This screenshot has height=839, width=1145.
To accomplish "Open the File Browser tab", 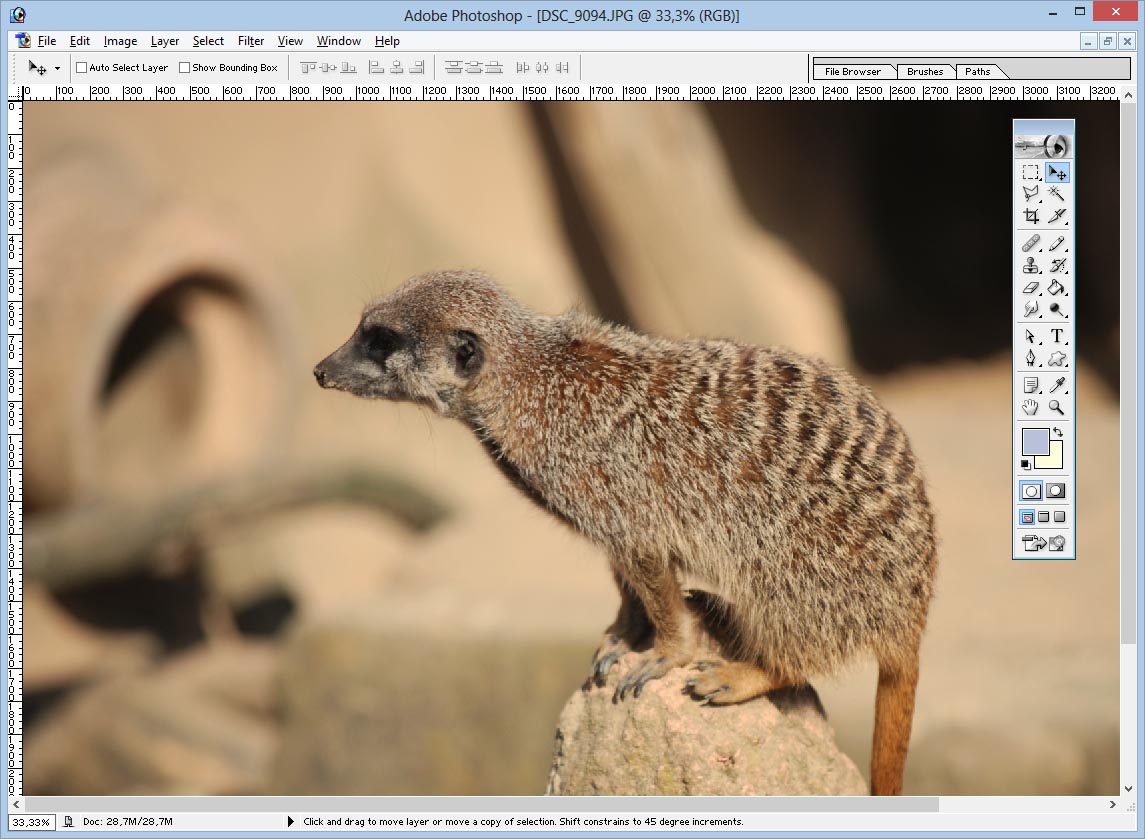I will pos(853,72).
